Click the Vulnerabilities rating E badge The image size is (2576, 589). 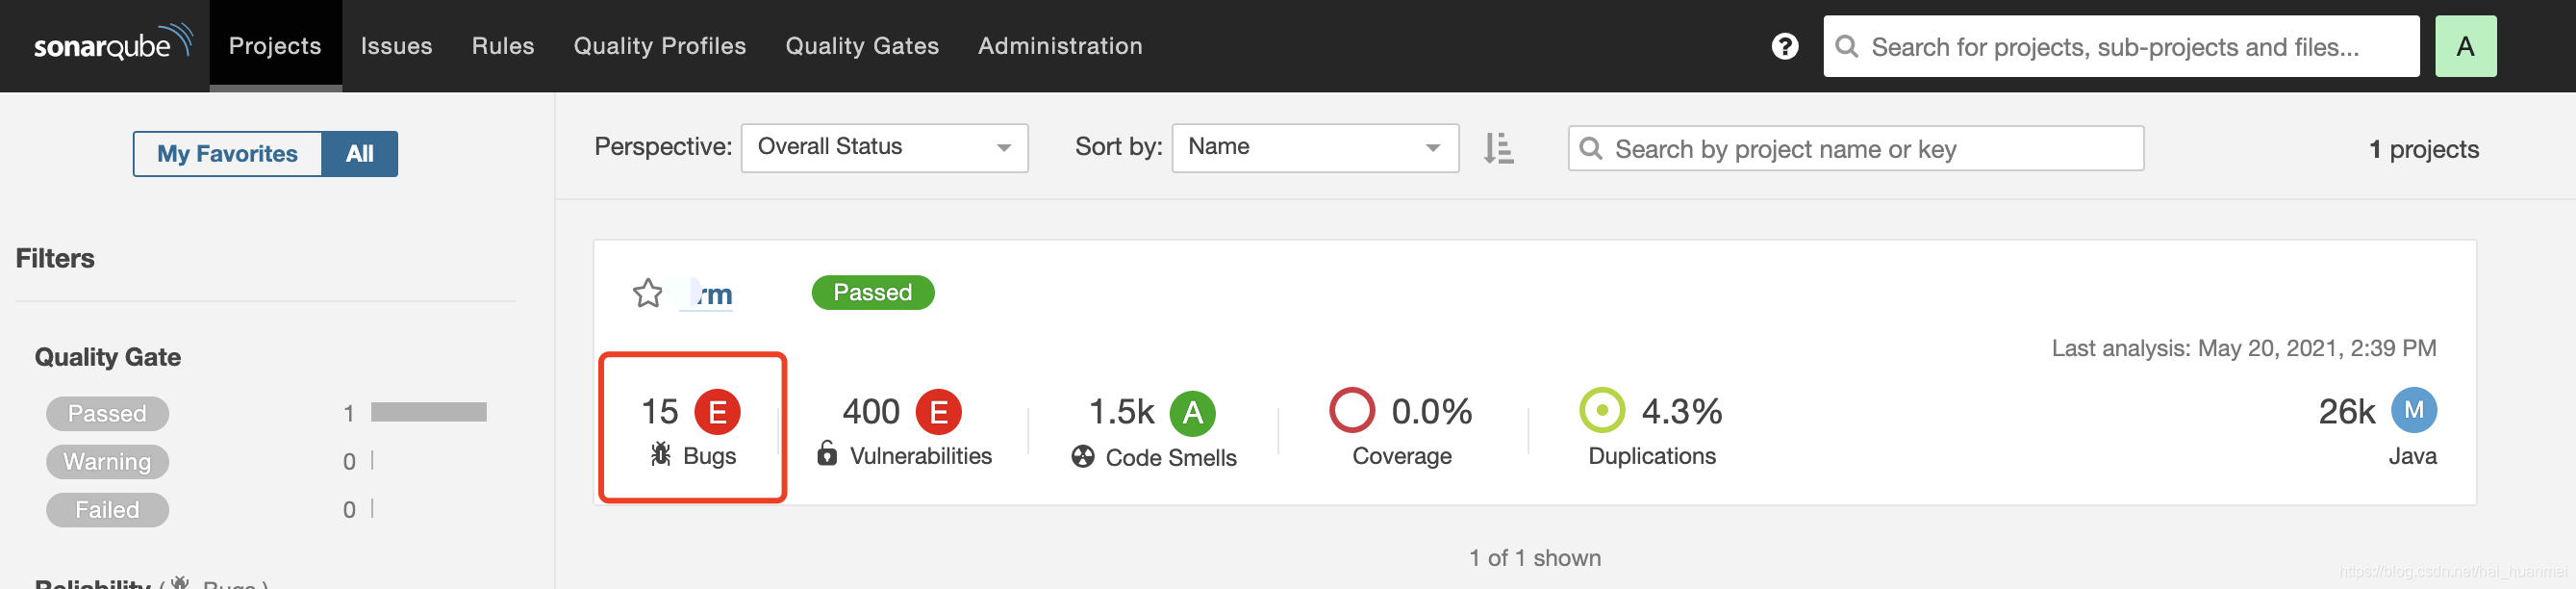[938, 411]
